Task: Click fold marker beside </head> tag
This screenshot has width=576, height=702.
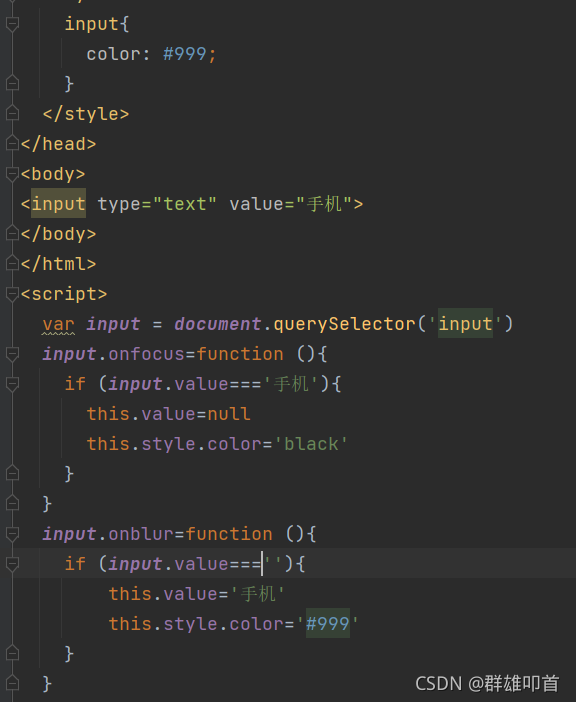Action: 13,144
